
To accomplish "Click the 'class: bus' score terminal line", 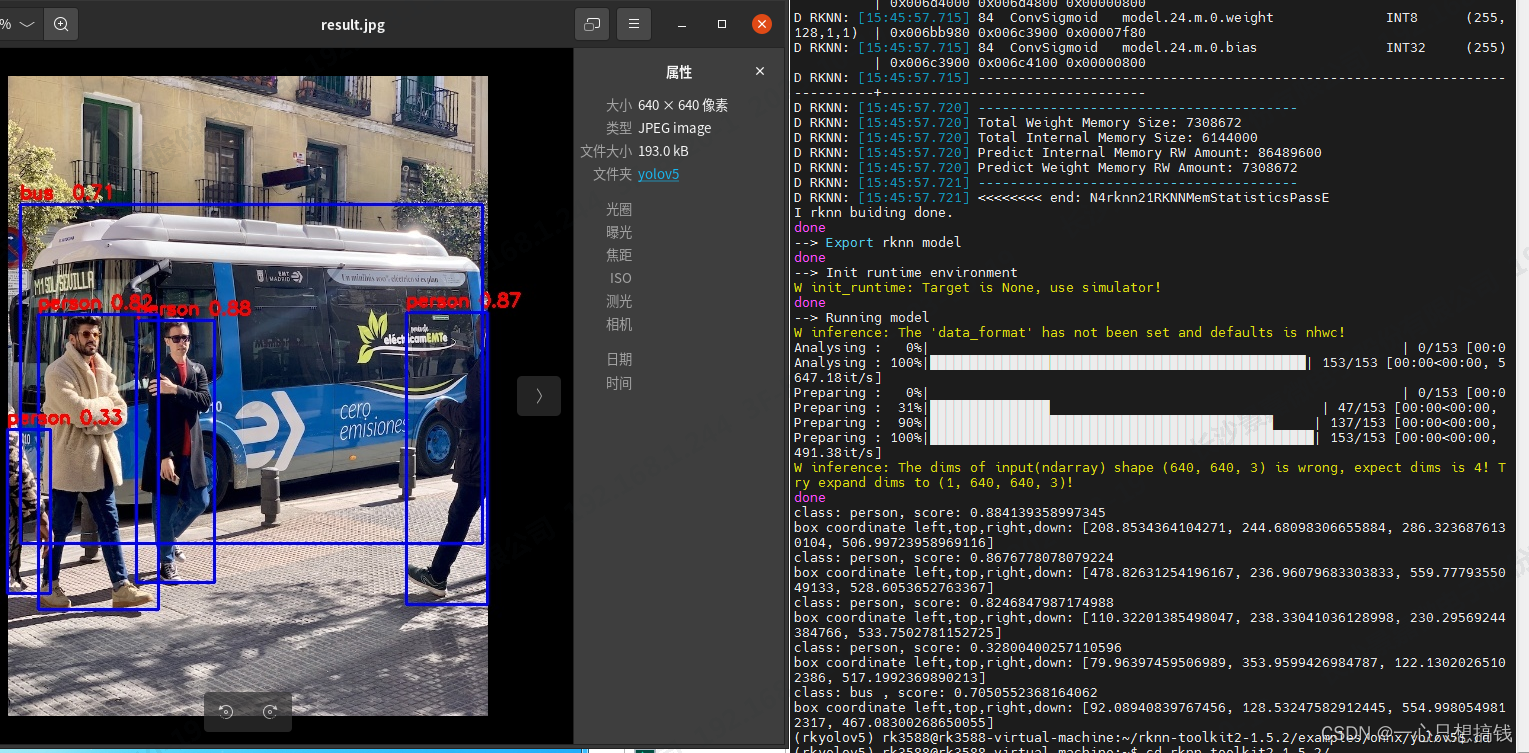I will point(946,692).
